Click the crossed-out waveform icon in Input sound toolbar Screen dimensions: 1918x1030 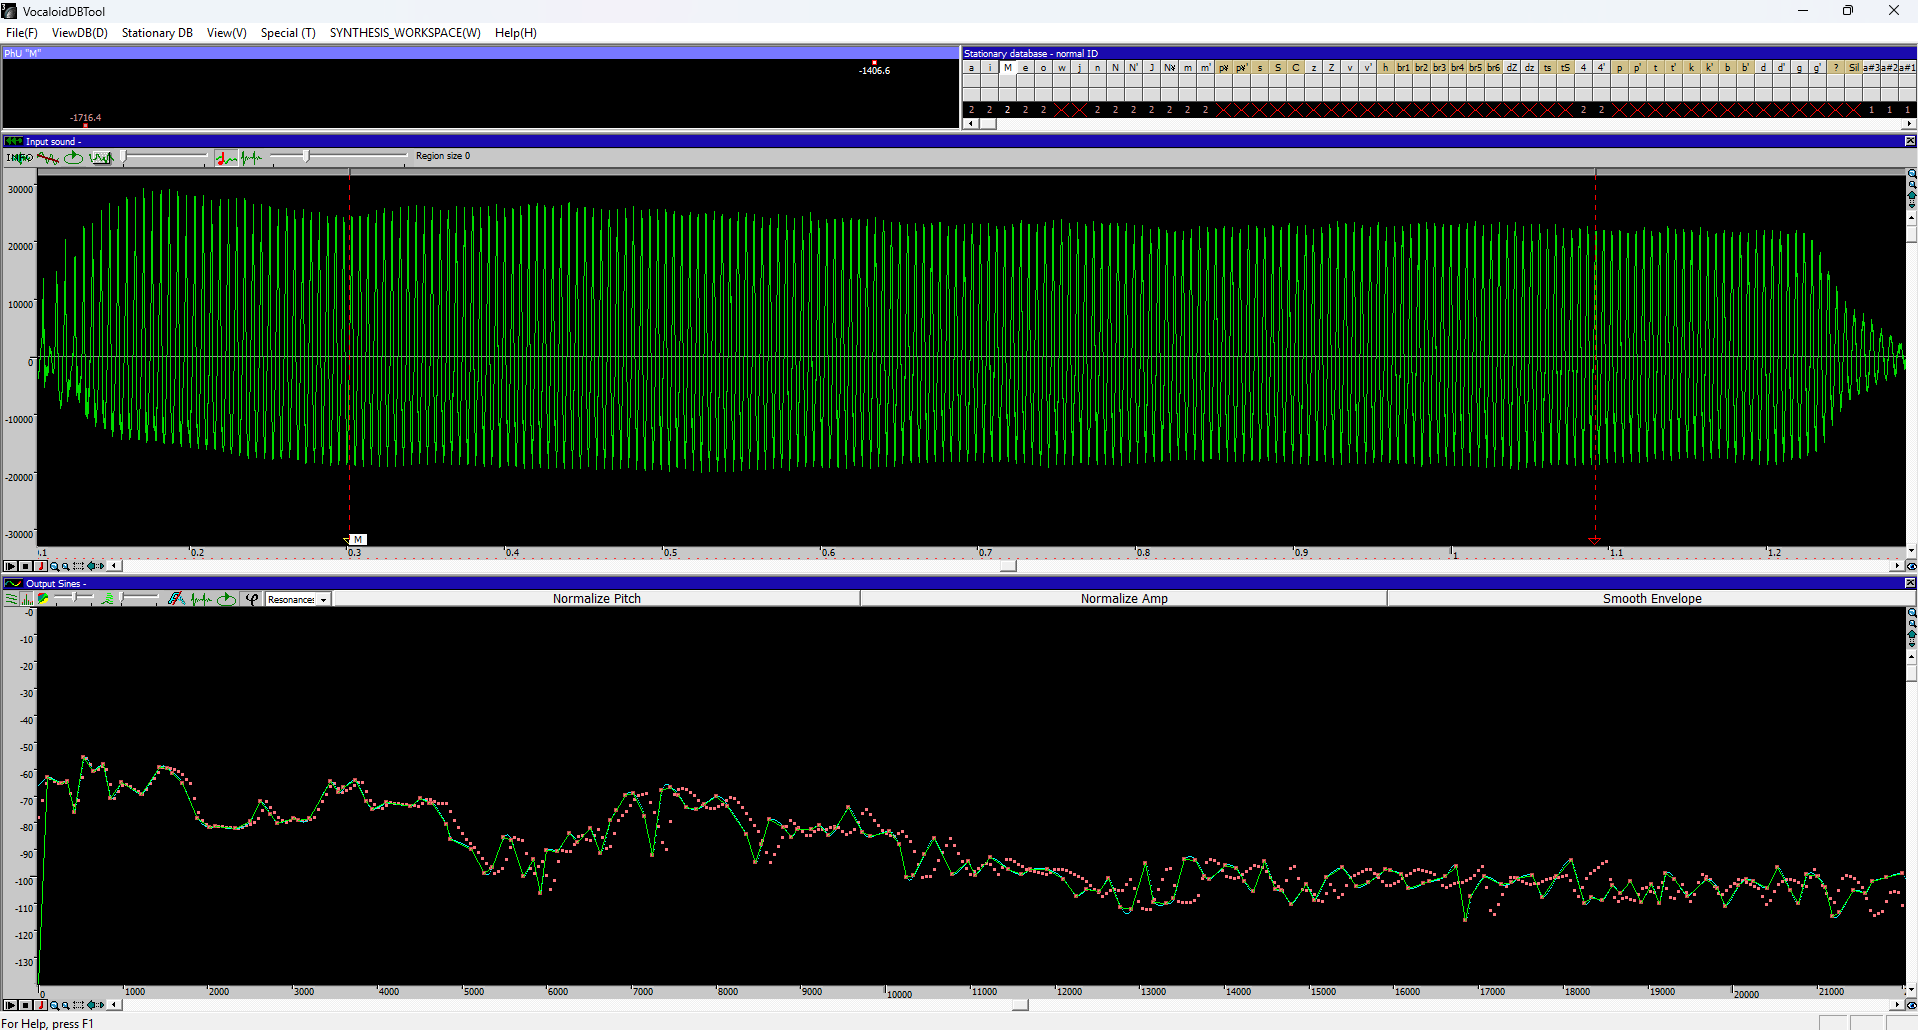[47, 157]
